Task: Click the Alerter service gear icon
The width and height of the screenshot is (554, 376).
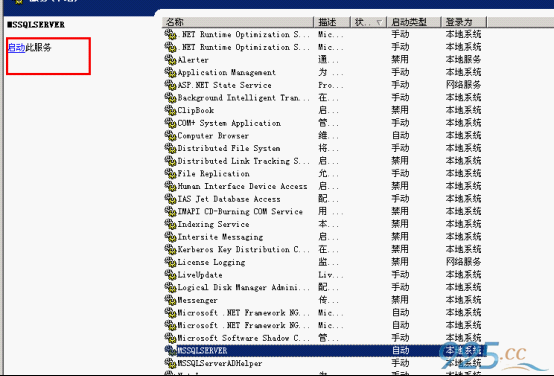Action: (170, 60)
